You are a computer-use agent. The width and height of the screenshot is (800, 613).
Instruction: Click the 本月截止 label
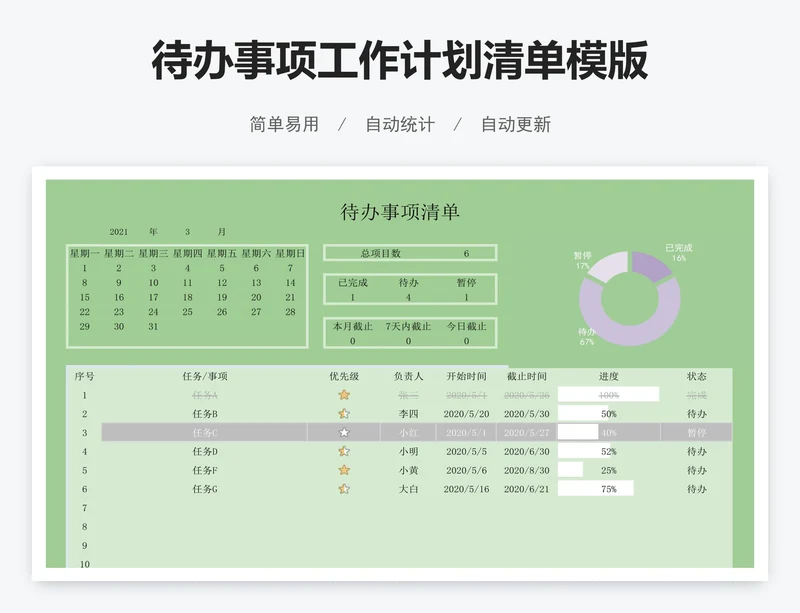pos(353,326)
